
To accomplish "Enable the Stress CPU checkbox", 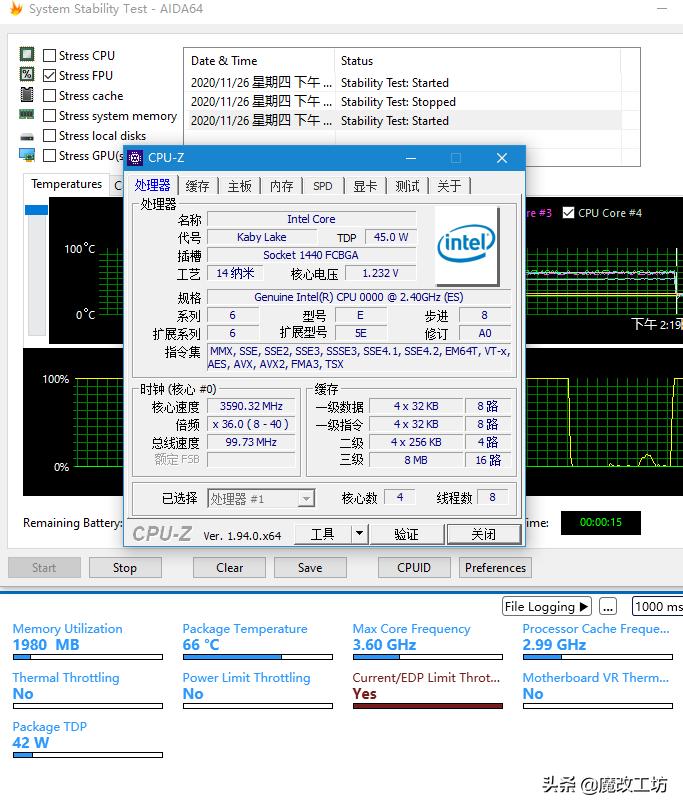I will click(x=50, y=55).
